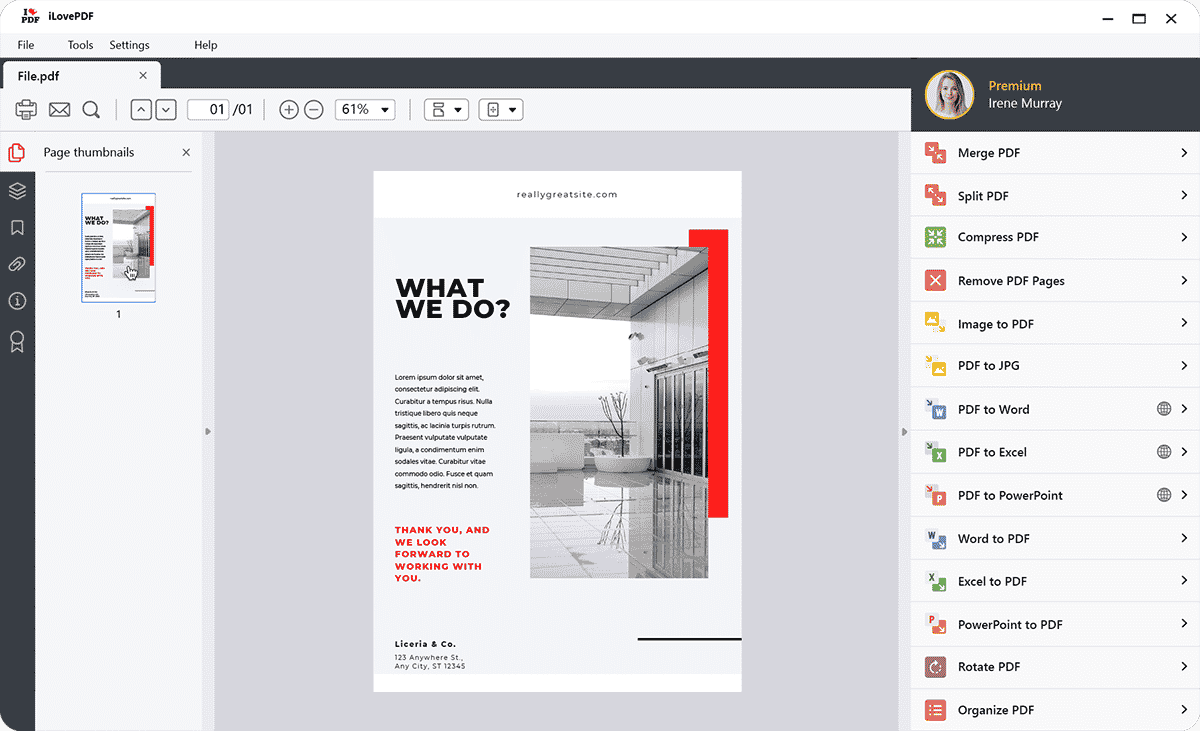Image resolution: width=1200 pixels, height=731 pixels.
Task: Open the Bookmarks sidebar panel
Action: coord(17,228)
